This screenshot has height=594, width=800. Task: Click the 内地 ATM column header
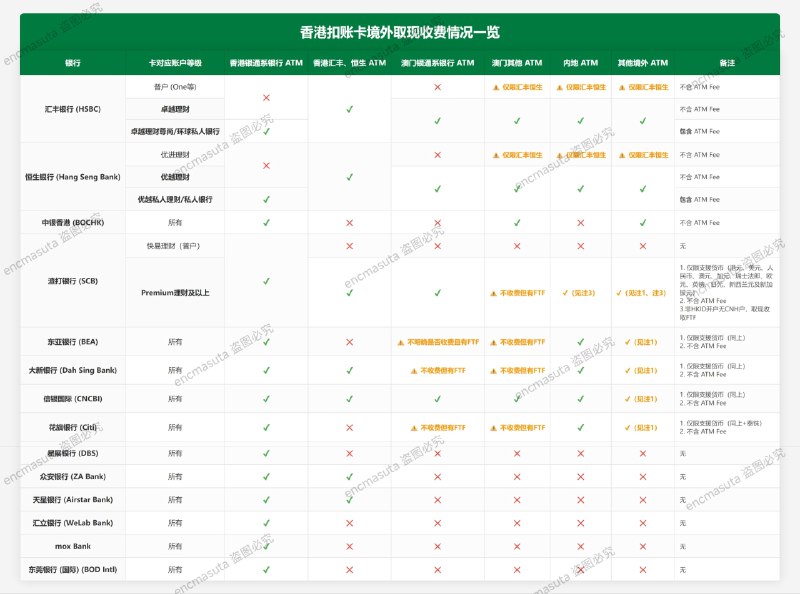(x=581, y=63)
